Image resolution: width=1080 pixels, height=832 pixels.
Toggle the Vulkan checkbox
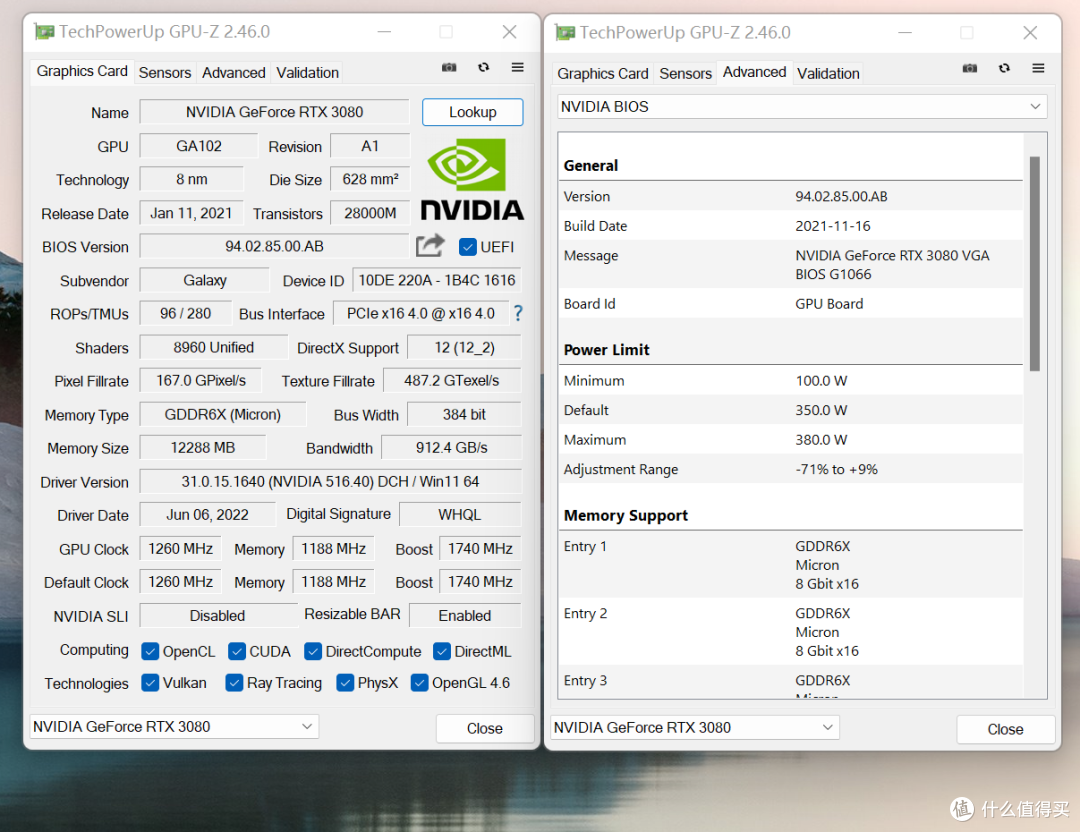click(150, 683)
